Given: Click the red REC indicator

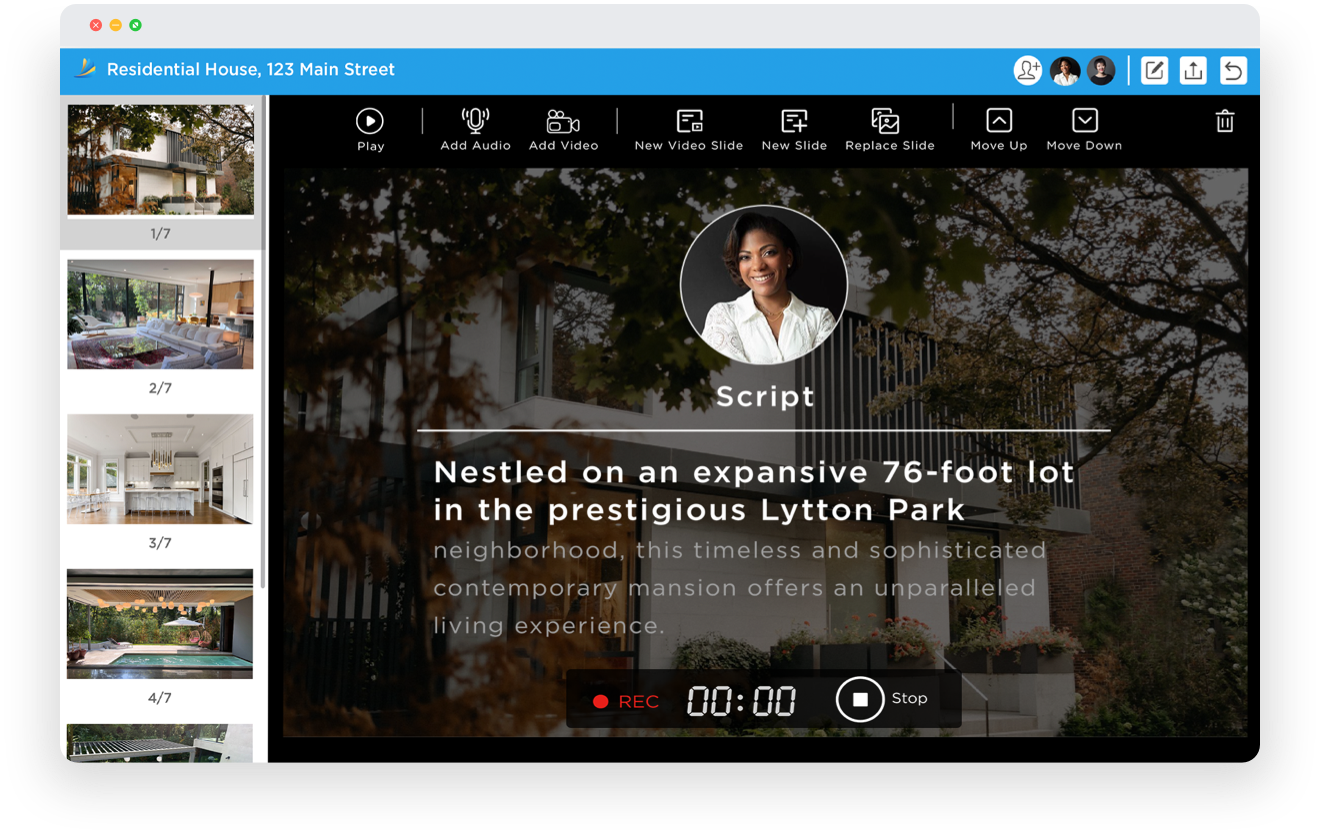Looking at the screenshot, I should (x=626, y=702).
